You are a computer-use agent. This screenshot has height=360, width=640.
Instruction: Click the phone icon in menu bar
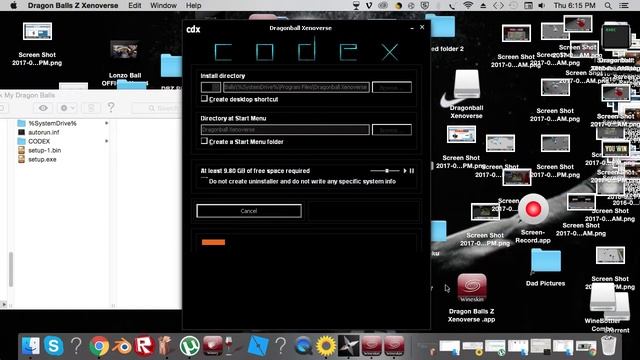coord(452,5)
